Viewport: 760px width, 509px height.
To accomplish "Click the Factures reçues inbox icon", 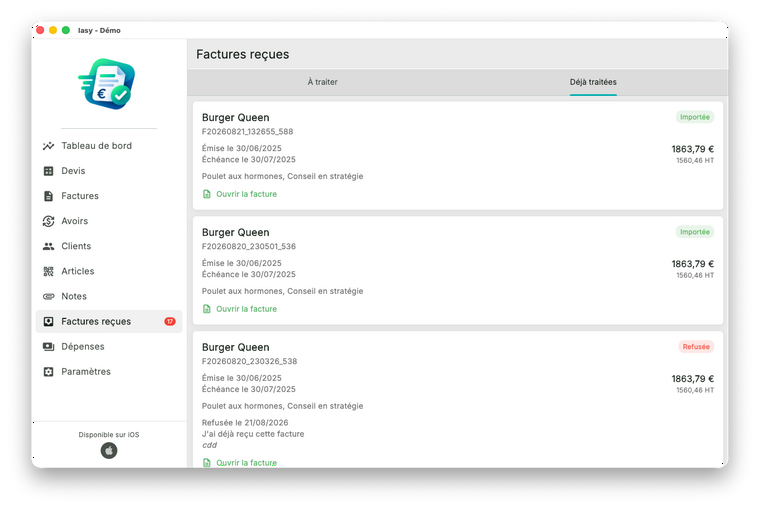I will tap(48, 321).
